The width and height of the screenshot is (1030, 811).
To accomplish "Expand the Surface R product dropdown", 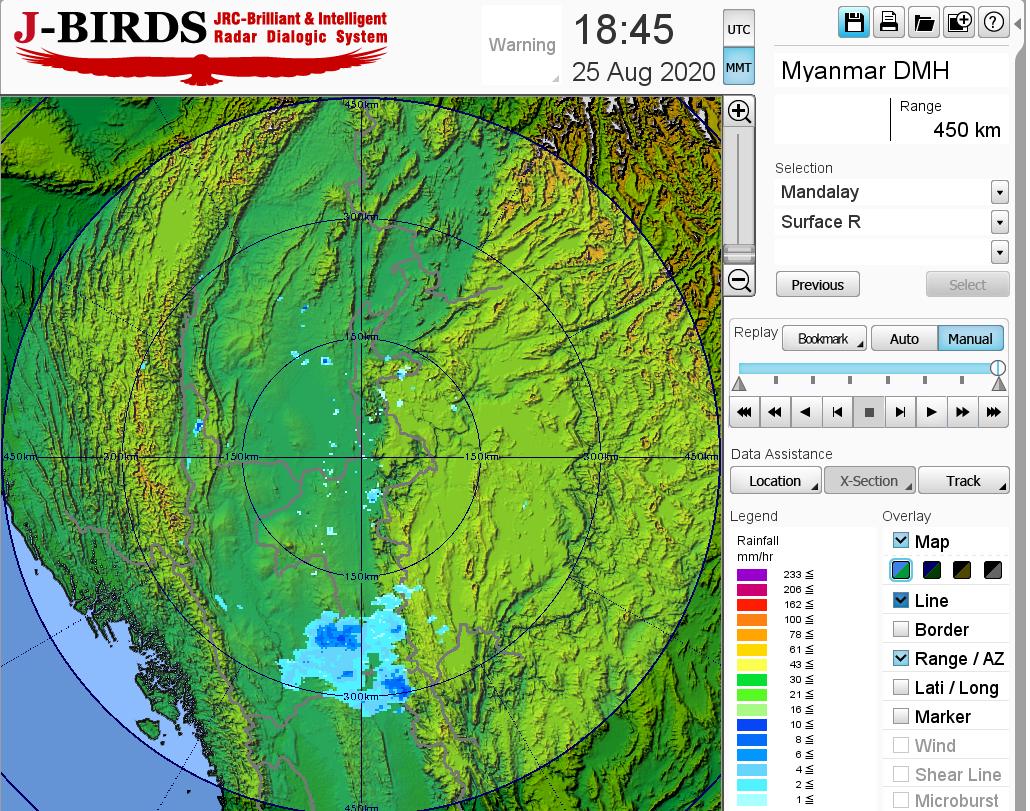I will tap(999, 222).
